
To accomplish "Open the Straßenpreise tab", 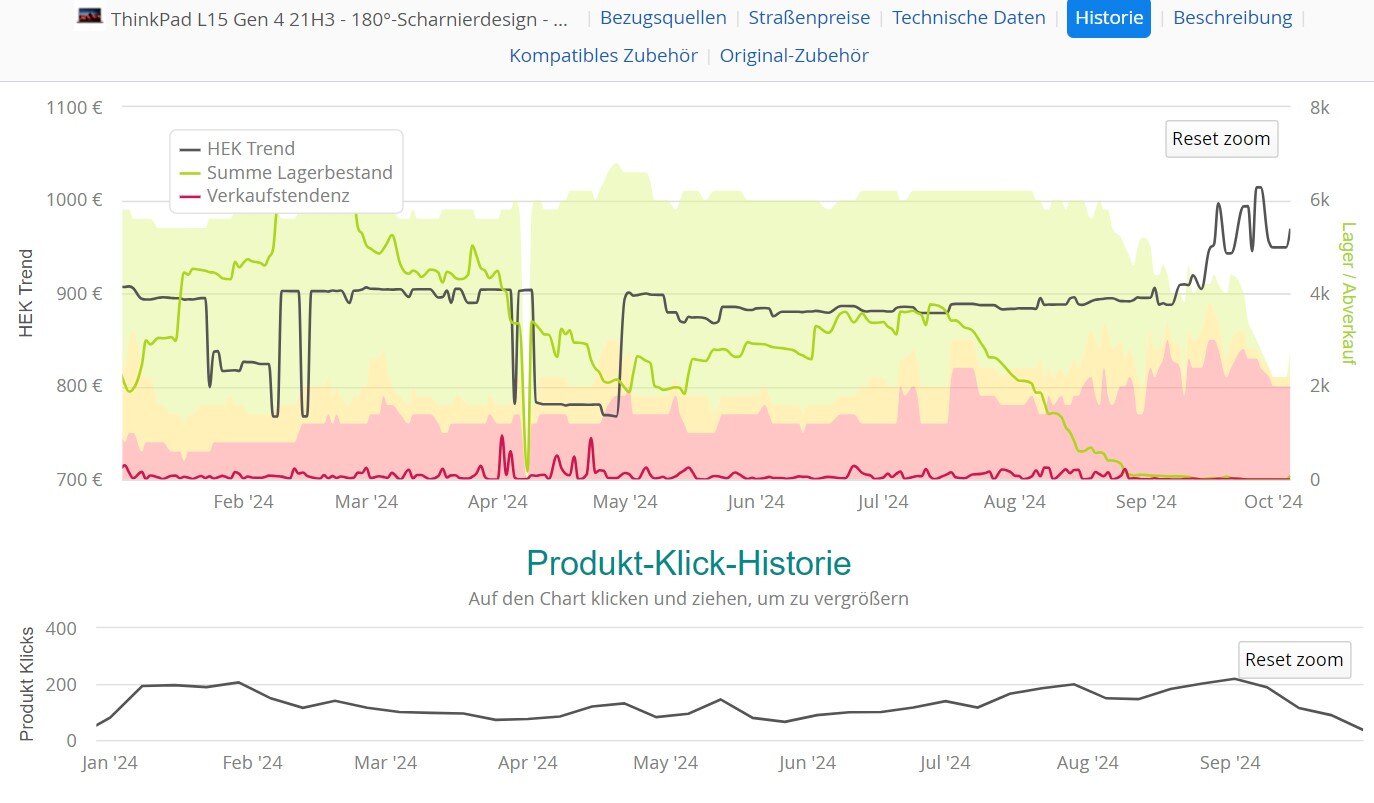I will click(x=809, y=18).
